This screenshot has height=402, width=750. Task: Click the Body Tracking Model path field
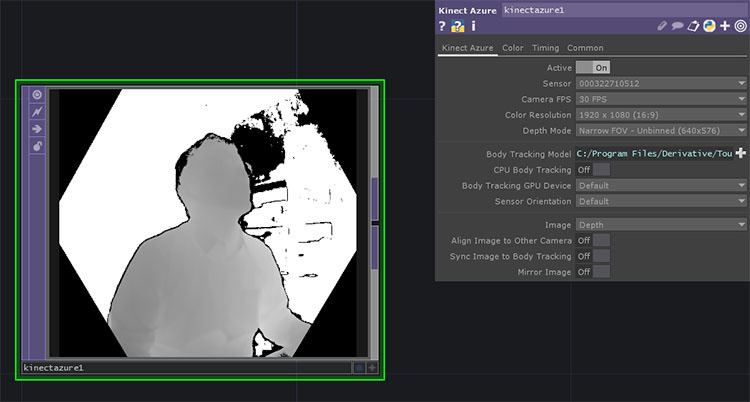pos(654,154)
